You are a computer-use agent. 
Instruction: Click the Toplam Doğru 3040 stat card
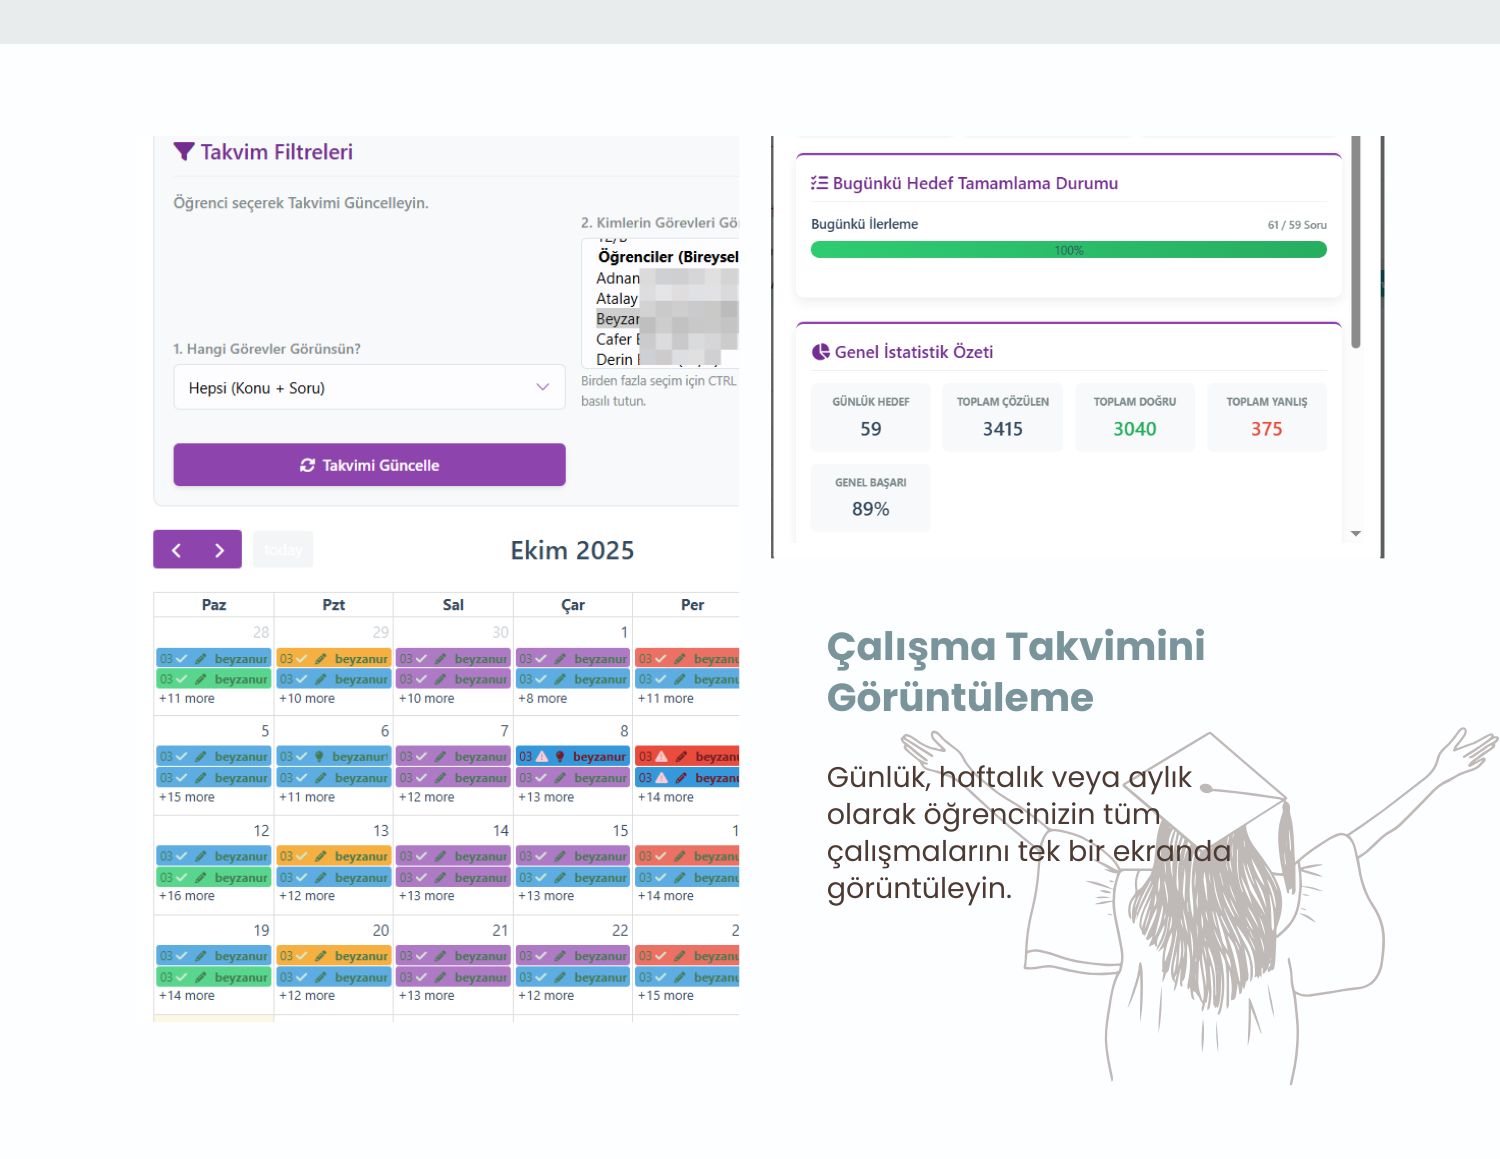pyautogui.click(x=1134, y=417)
